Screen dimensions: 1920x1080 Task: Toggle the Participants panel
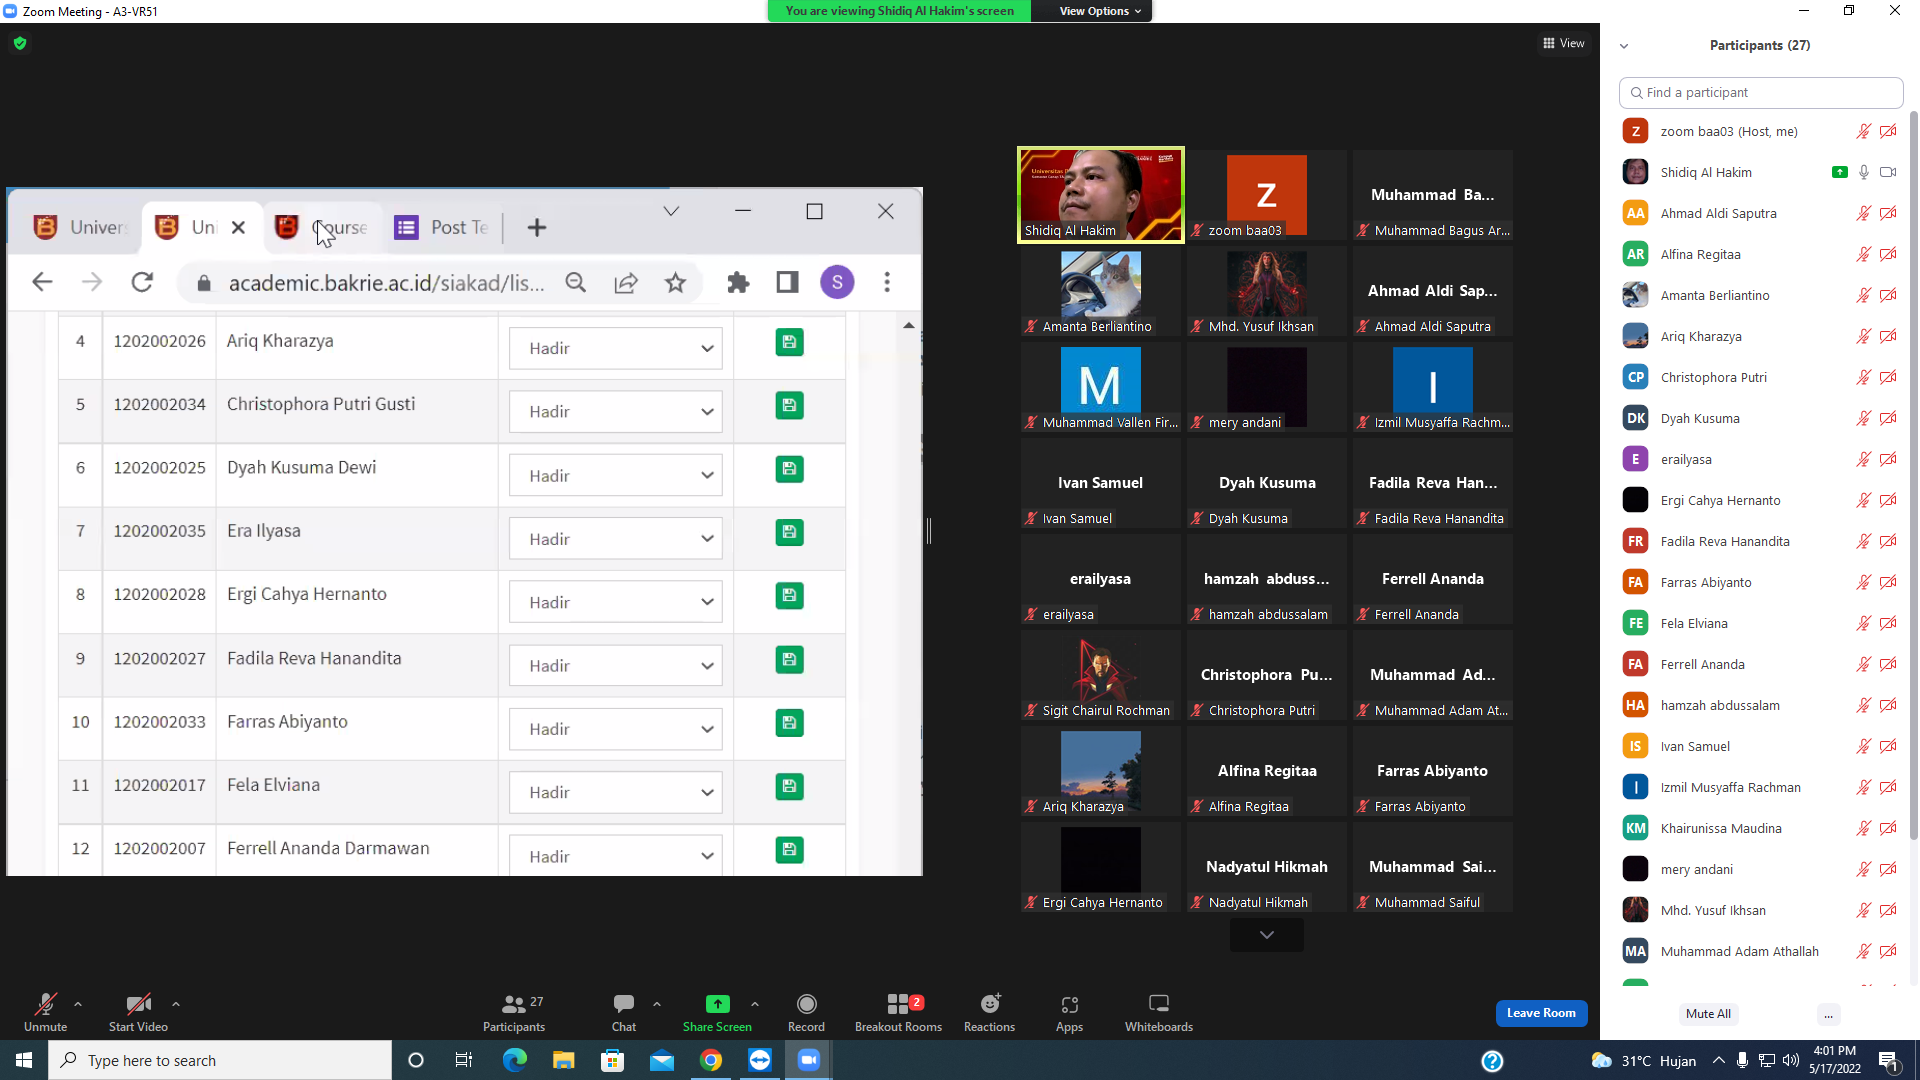pos(514,1011)
